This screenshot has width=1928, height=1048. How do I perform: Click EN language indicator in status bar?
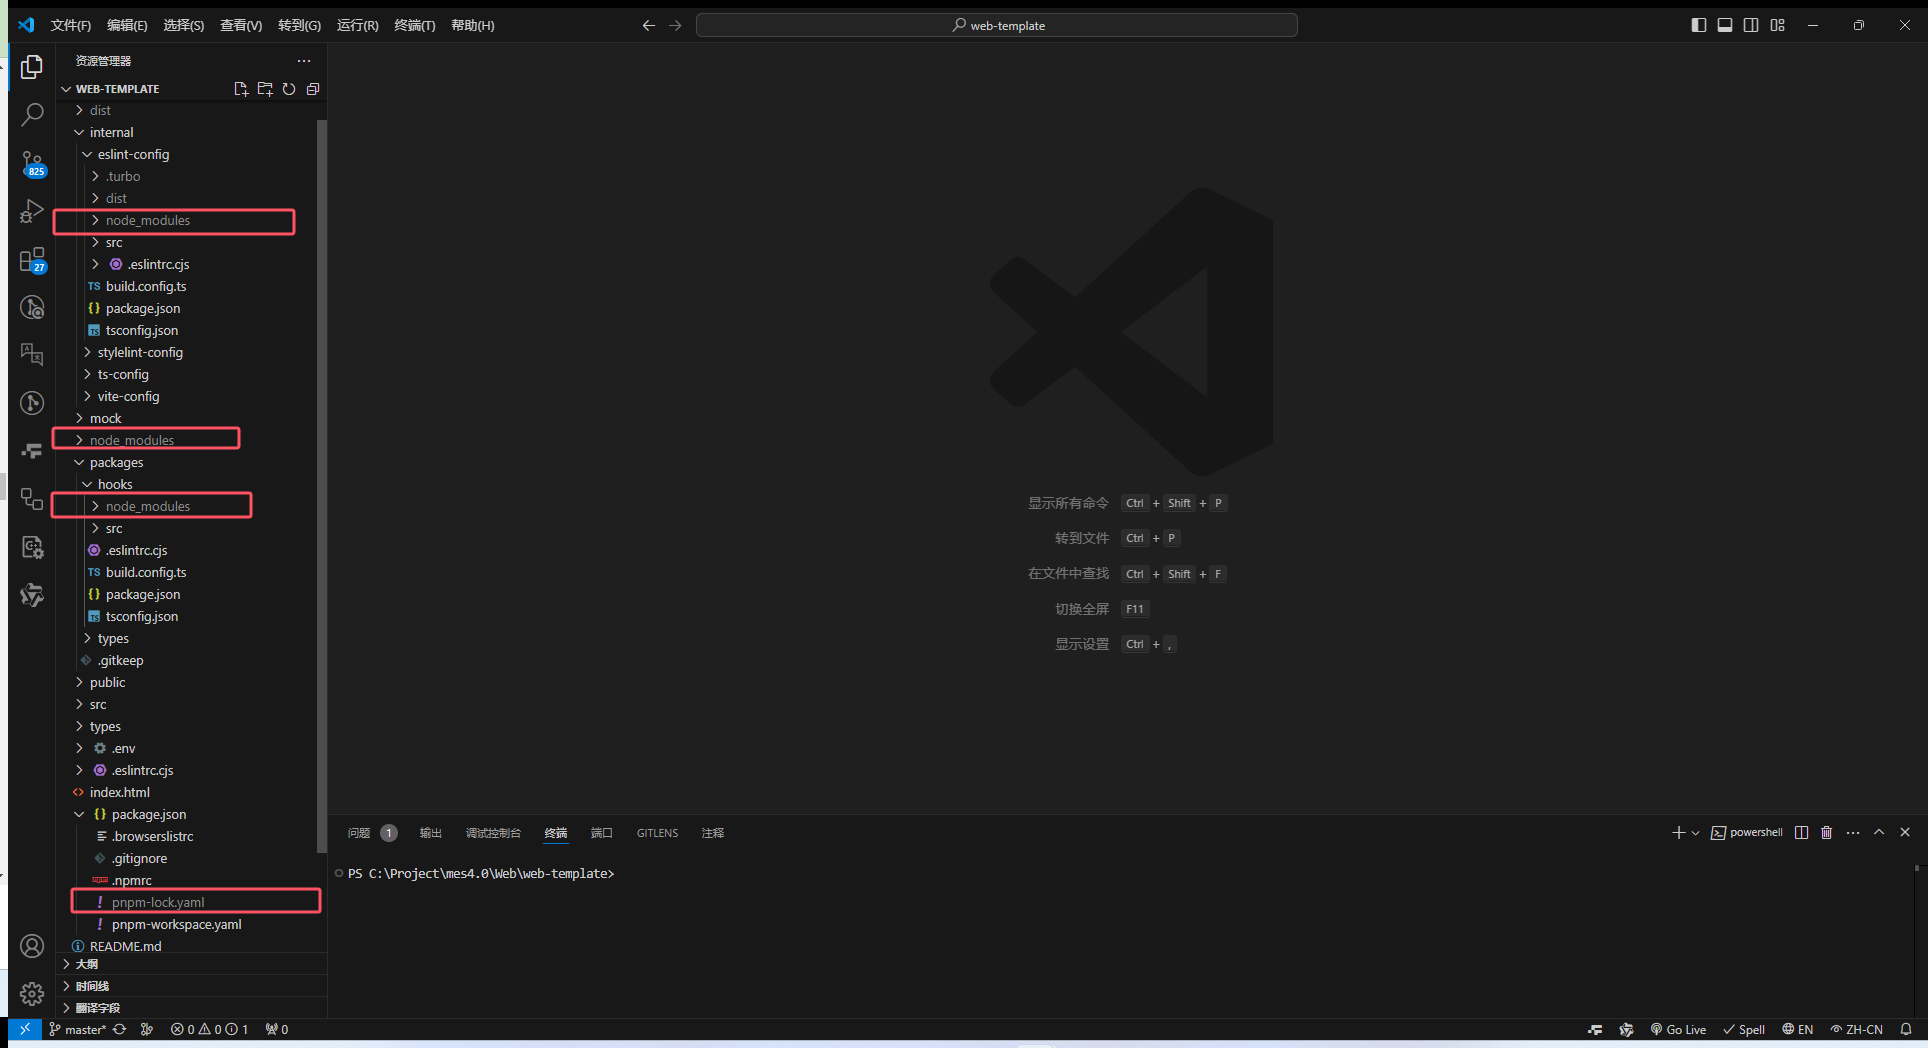click(1798, 1029)
